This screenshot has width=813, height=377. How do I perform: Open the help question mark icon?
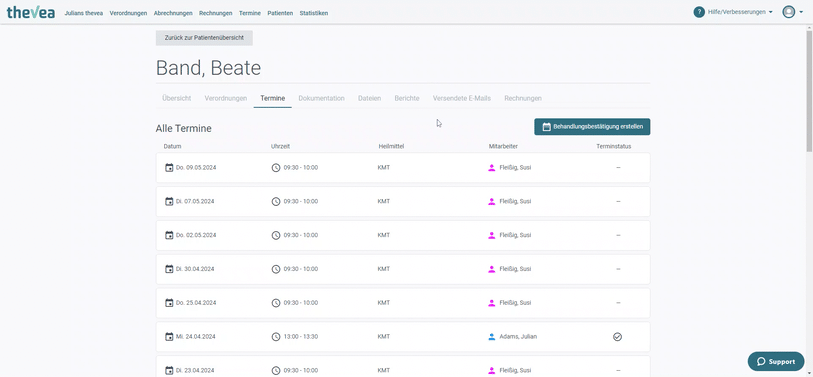point(699,12)
